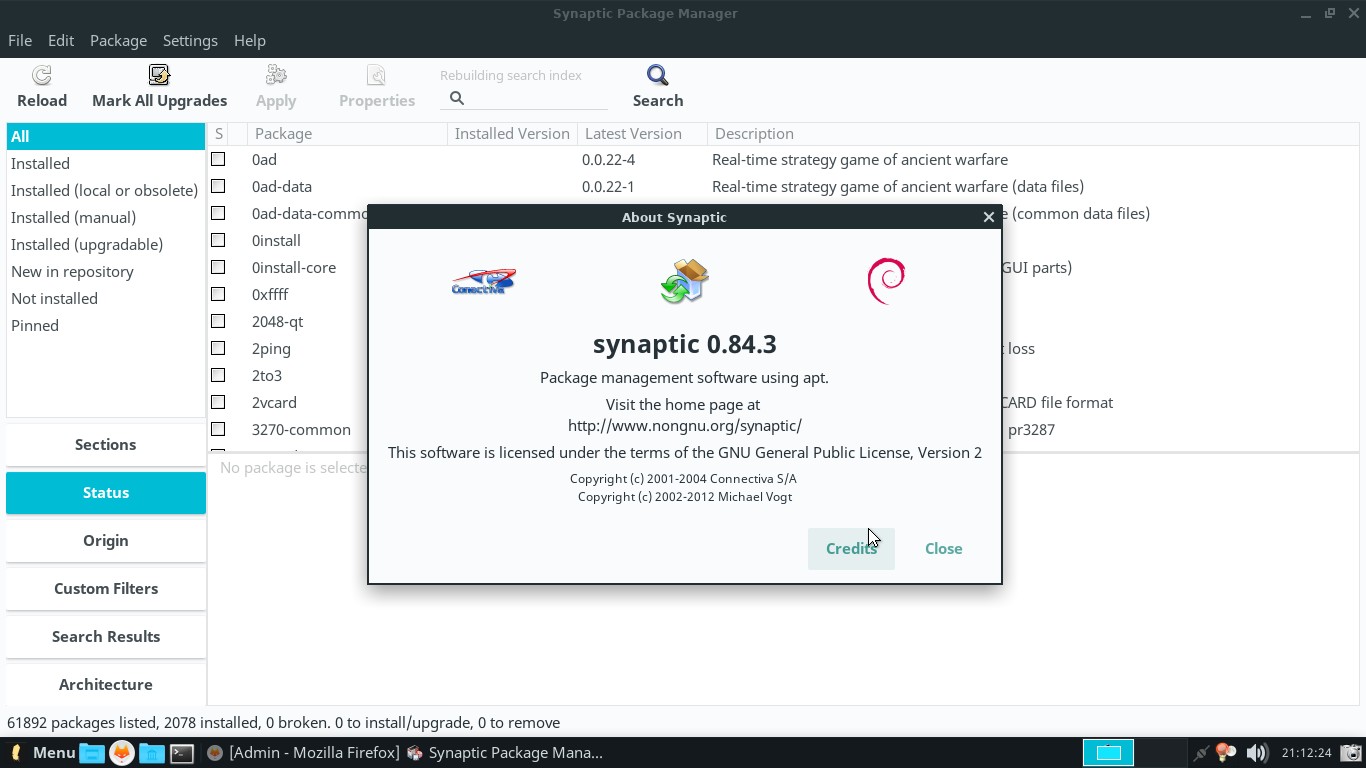Select the Installed (manual) filter
Screen dimensions: 1366x768
click(x=106, y=218)
